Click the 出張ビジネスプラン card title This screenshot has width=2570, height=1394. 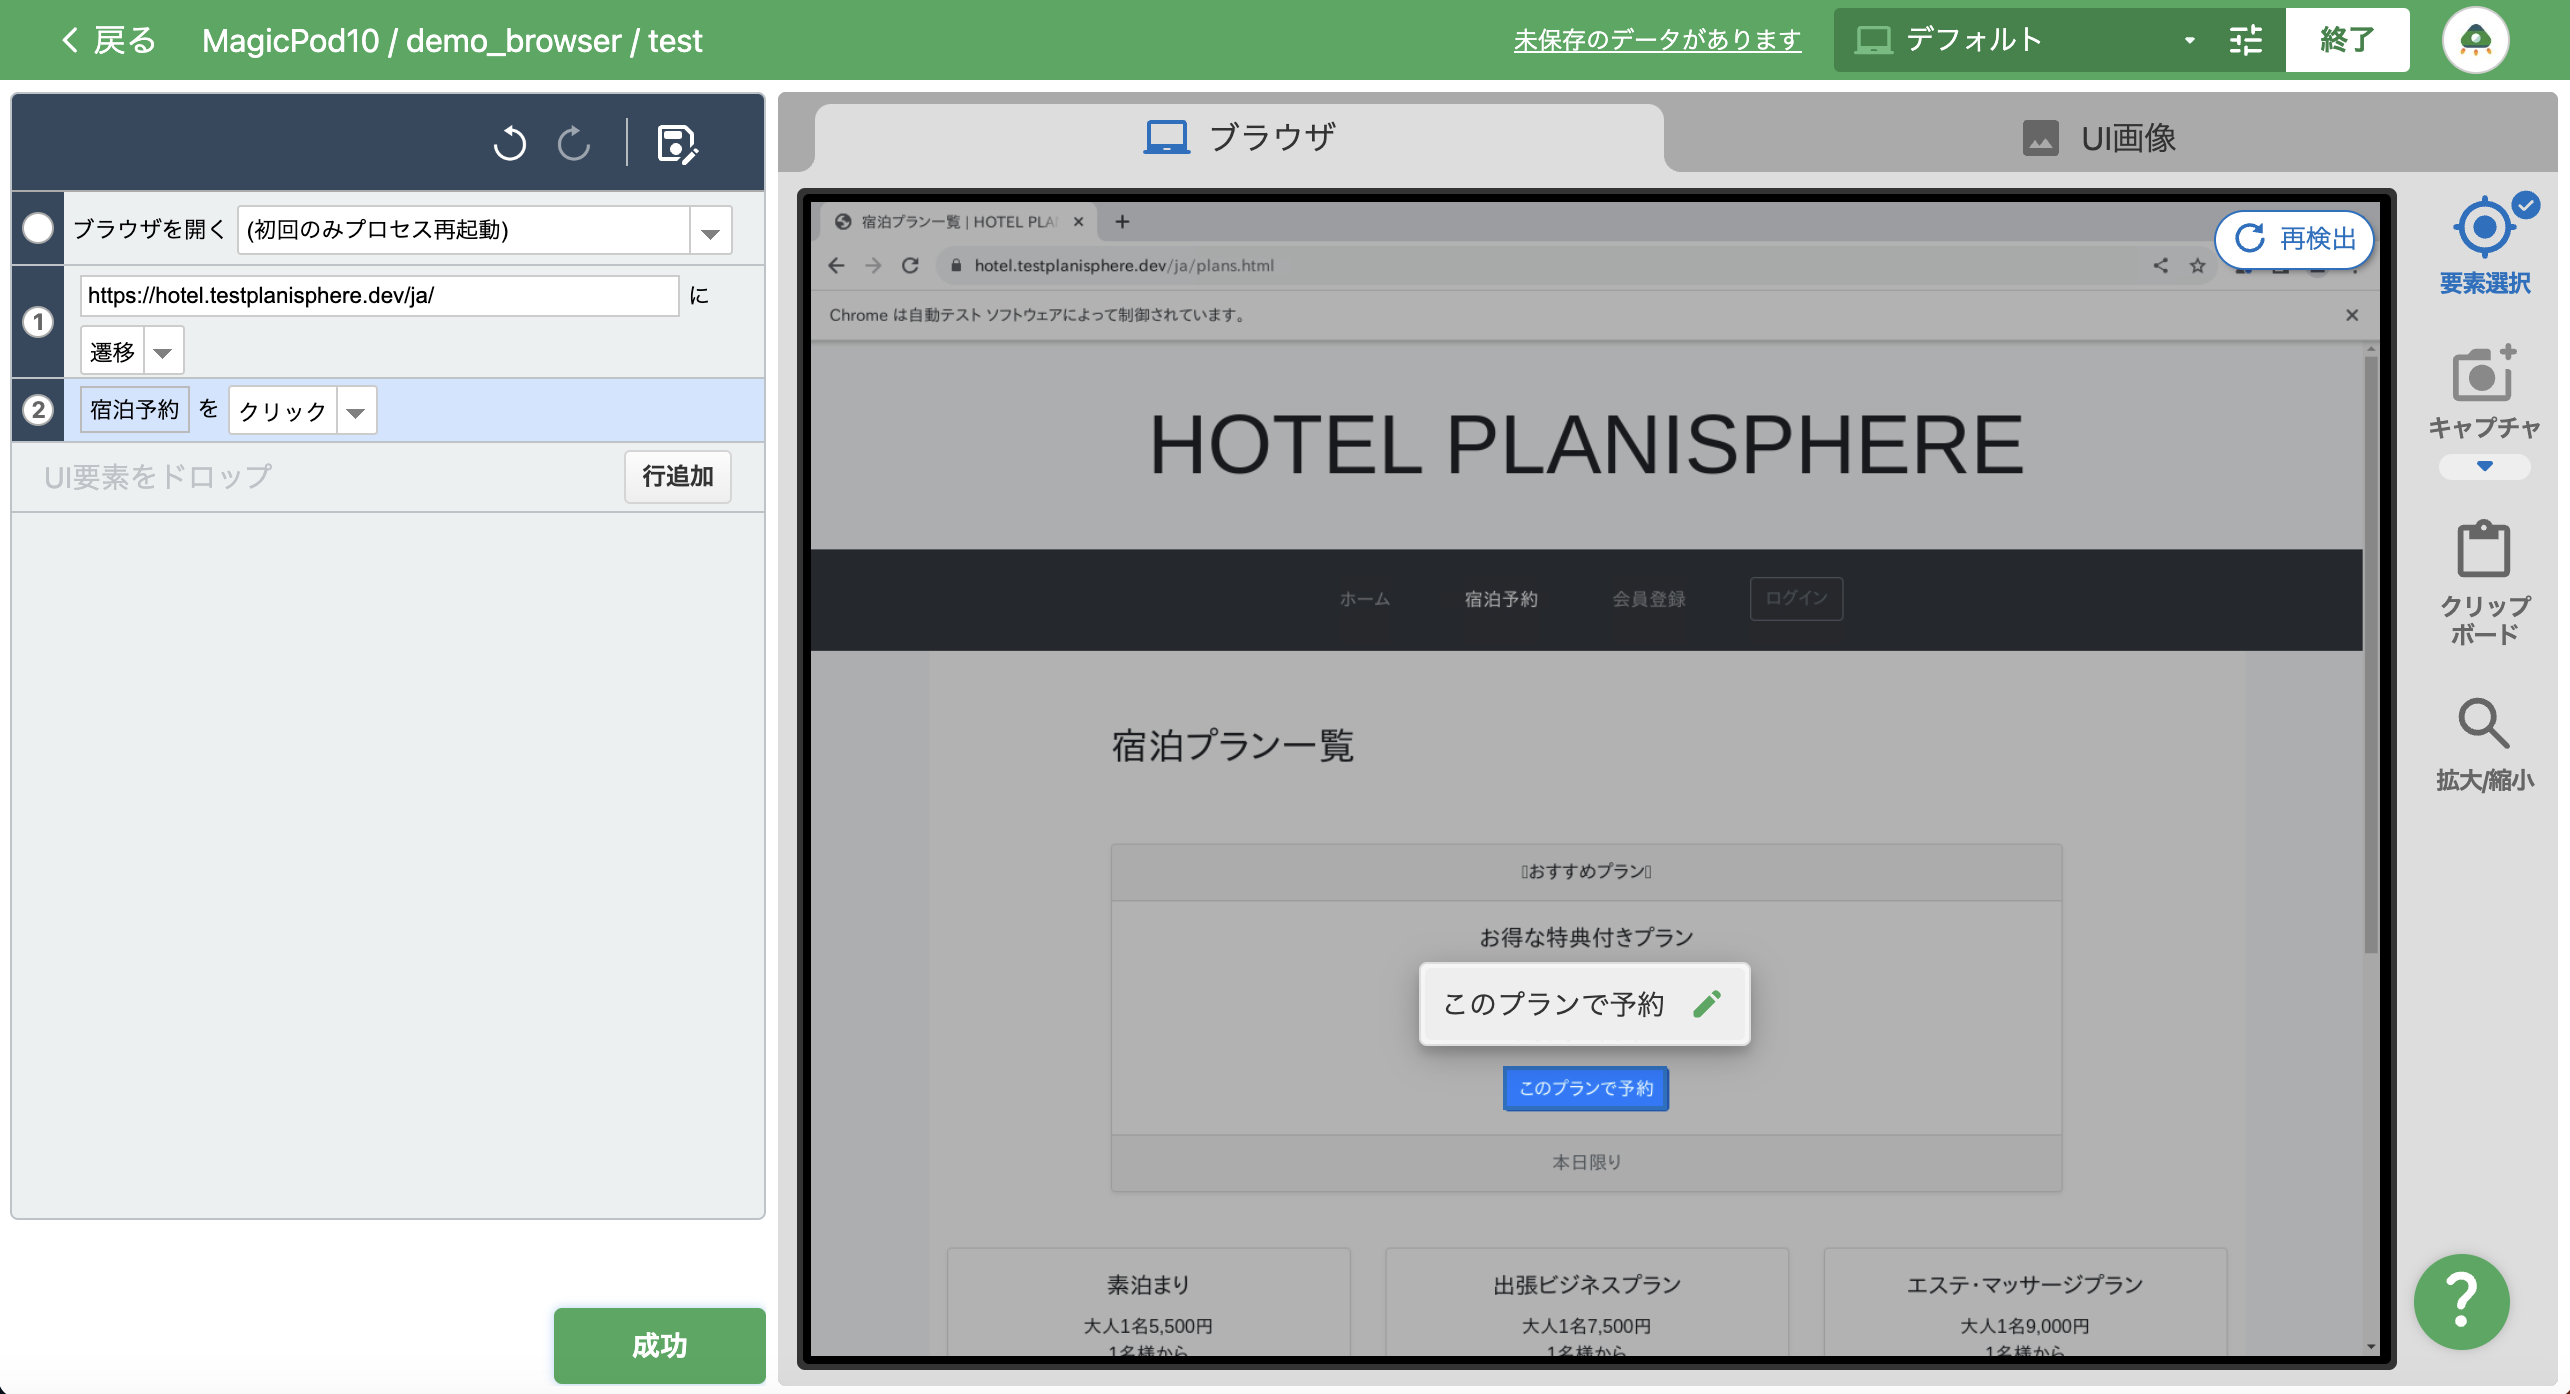[x=1587, y=1284]
